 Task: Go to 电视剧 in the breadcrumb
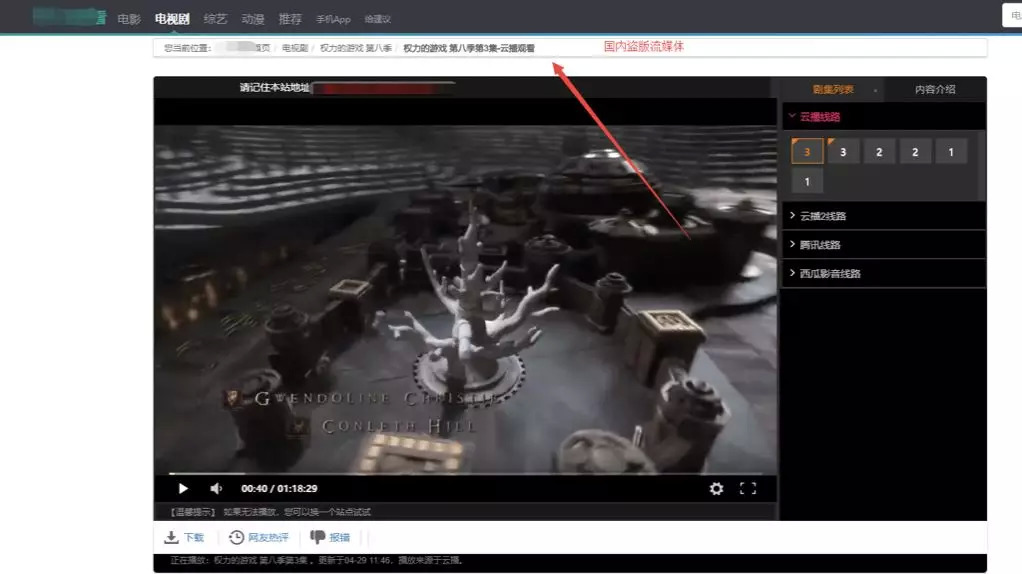295,48
